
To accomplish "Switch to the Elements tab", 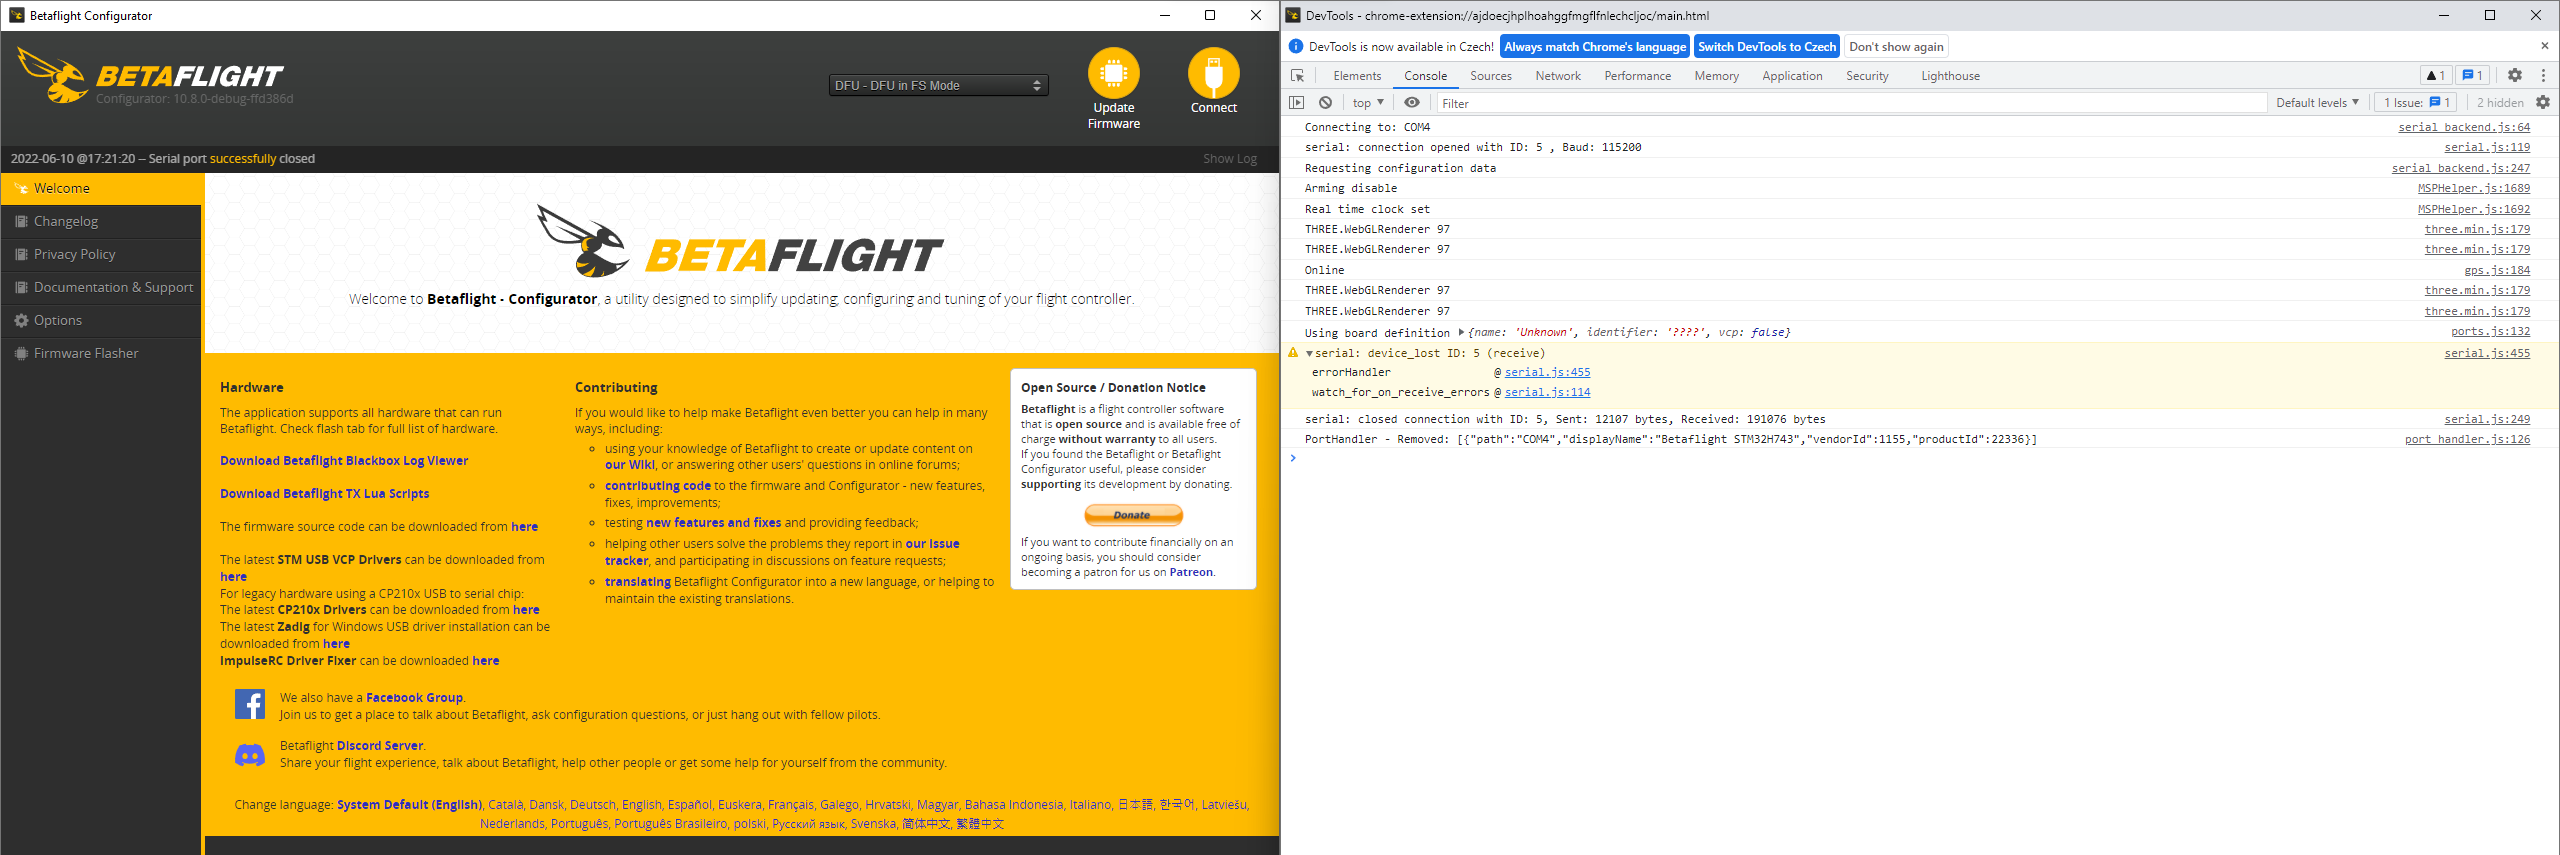I will pyautogui.click(x=1357, y=76).
